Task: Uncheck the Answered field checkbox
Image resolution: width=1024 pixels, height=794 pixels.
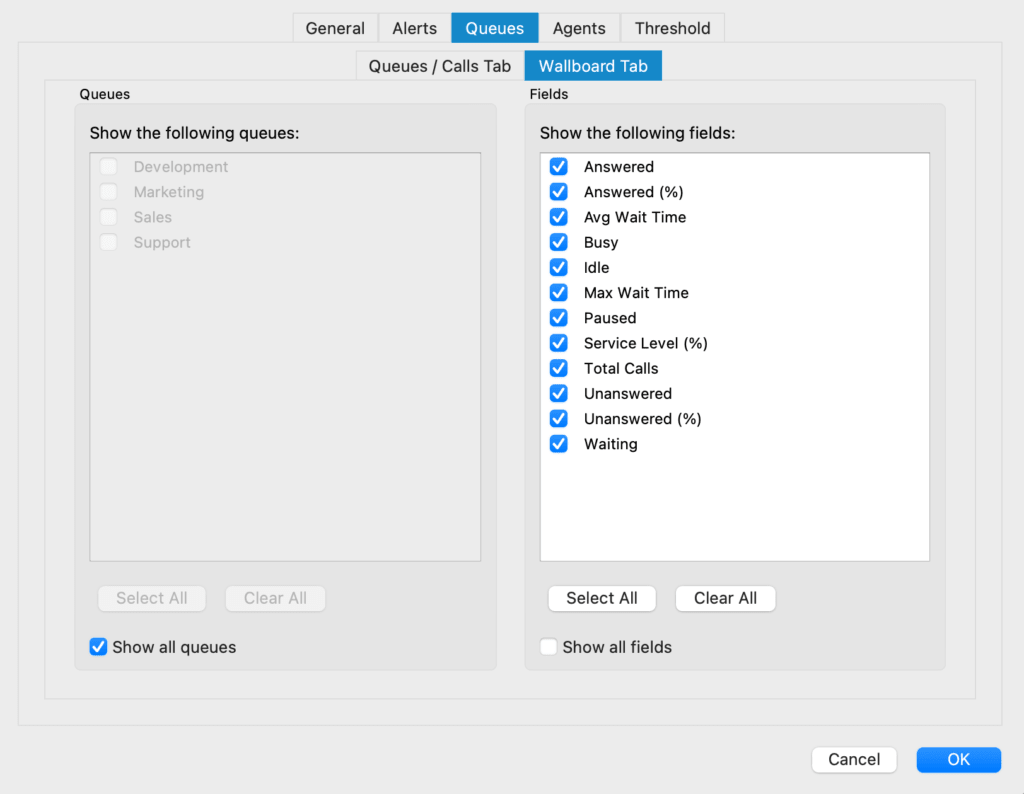Action: (558, 167)
